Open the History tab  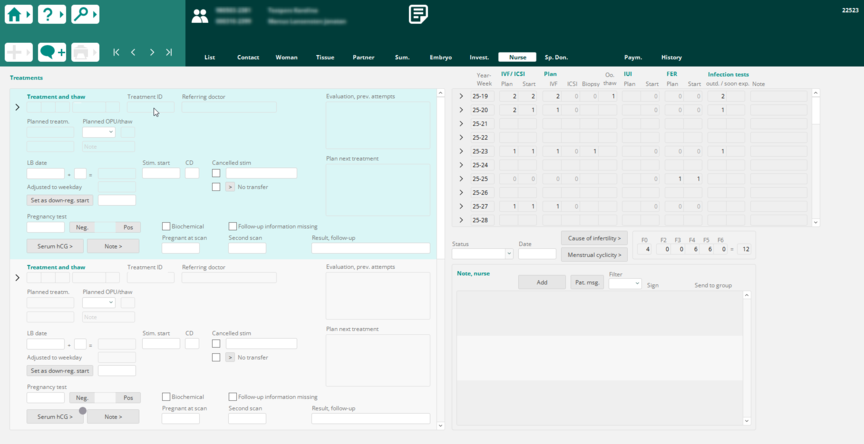pyautogui.click(x=671, y=57)
